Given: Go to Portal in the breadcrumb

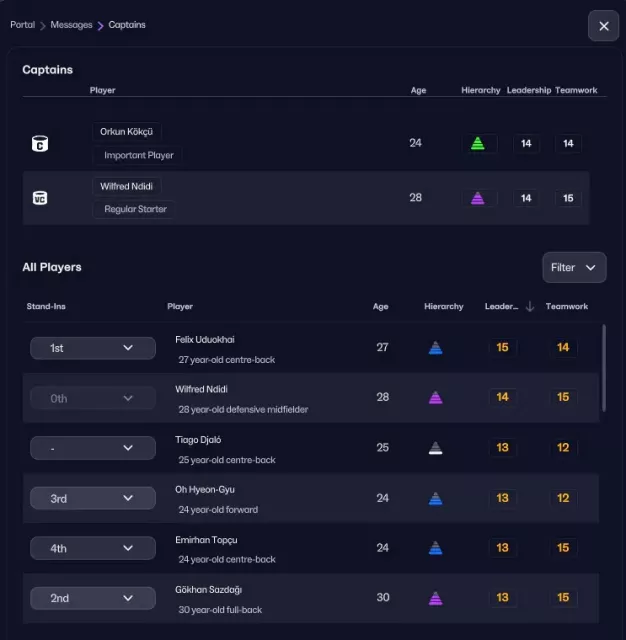Looking at the screenshot, I should [x=22, y=25].
